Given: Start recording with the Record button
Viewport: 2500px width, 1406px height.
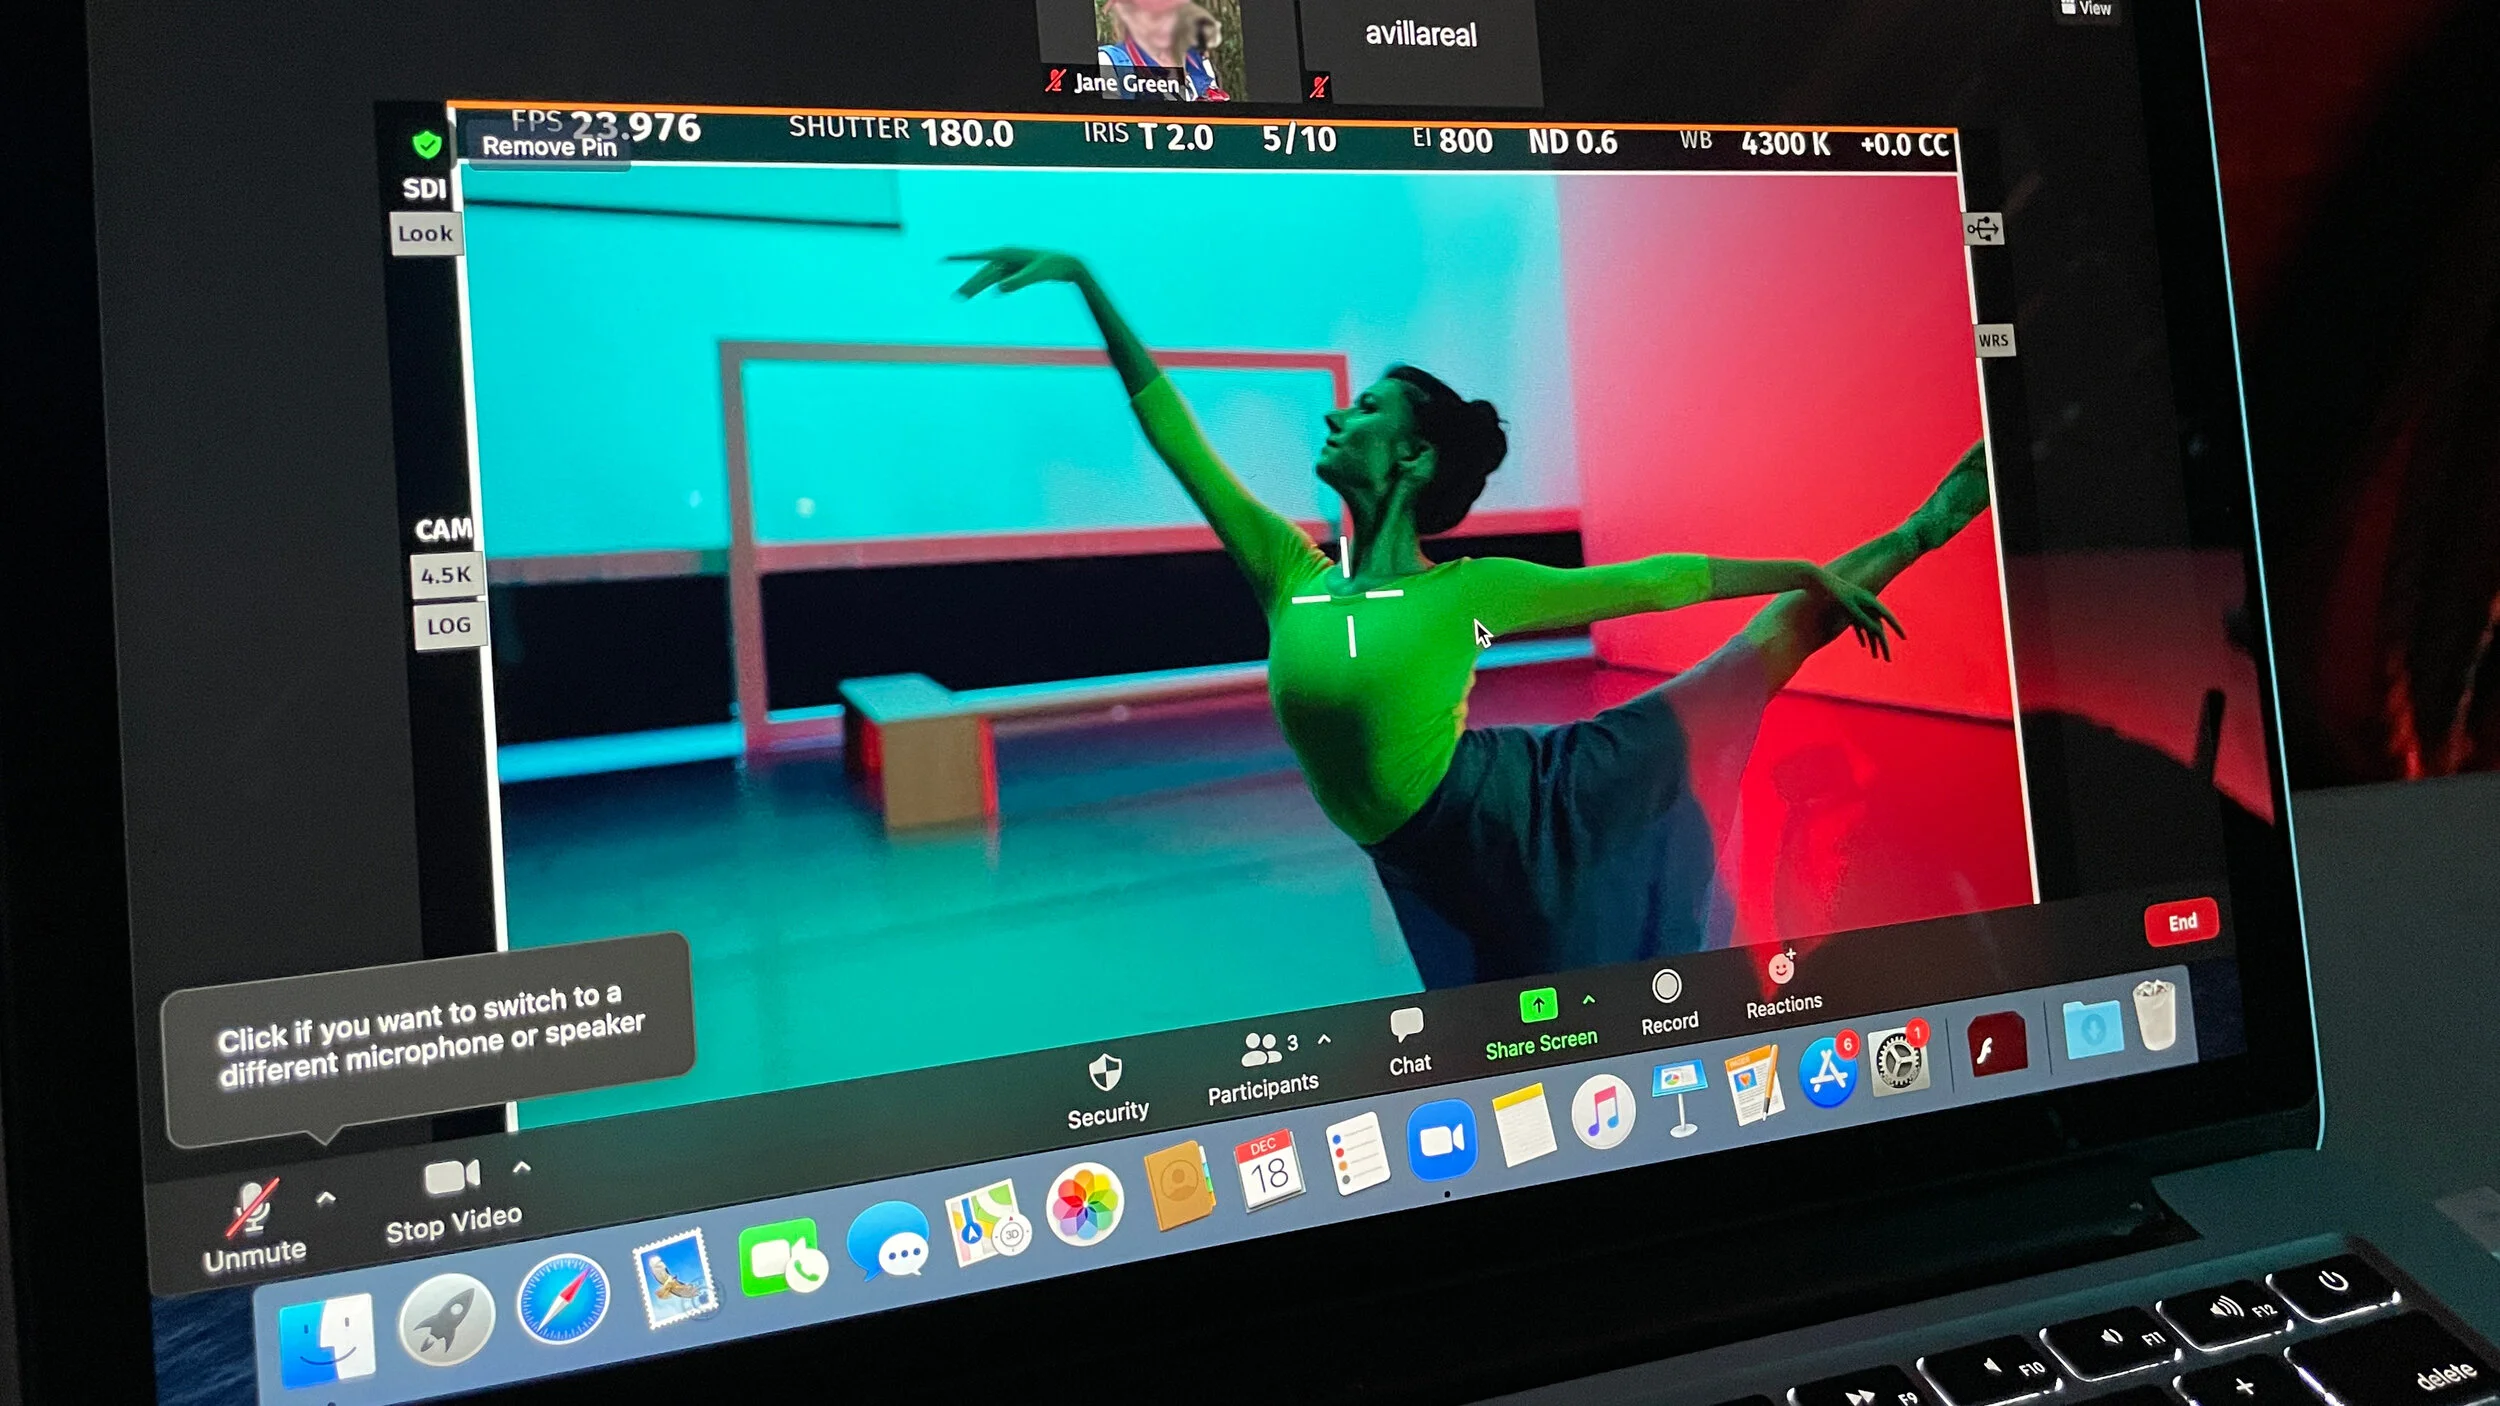Looking at the screenshot, I should 1666,987.
